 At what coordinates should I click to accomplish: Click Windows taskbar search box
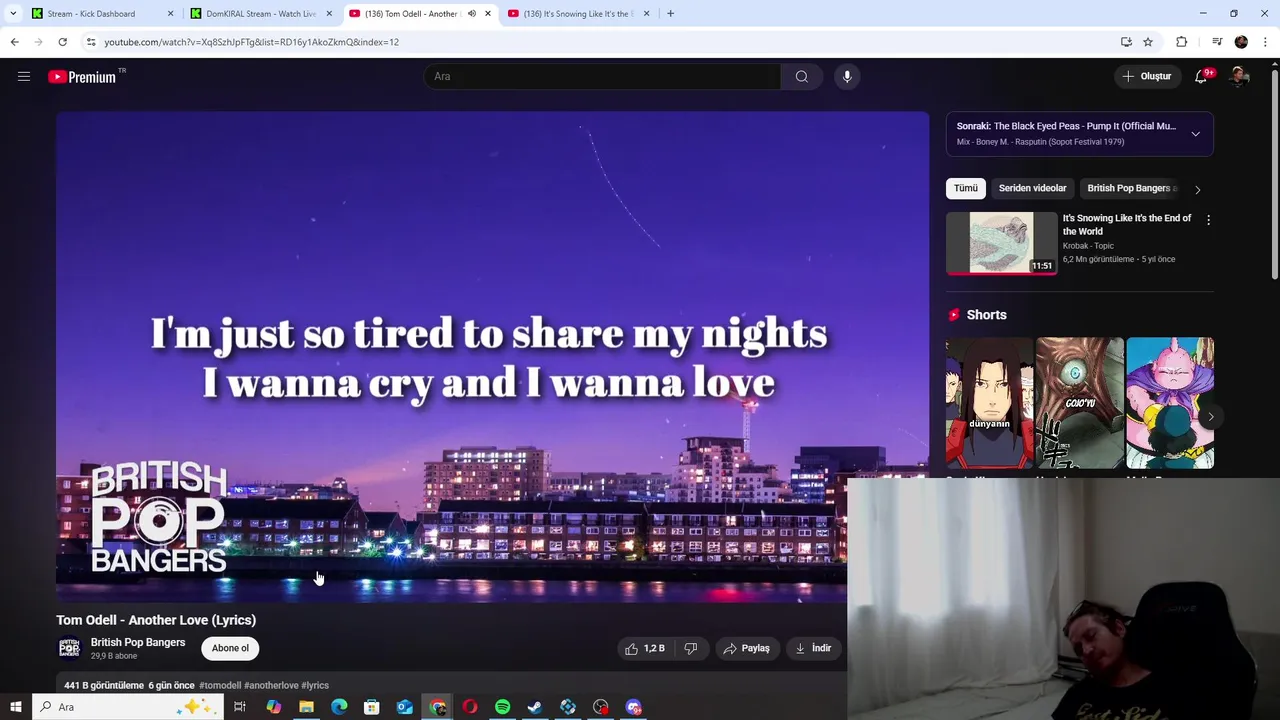click(x=126, y=707)
